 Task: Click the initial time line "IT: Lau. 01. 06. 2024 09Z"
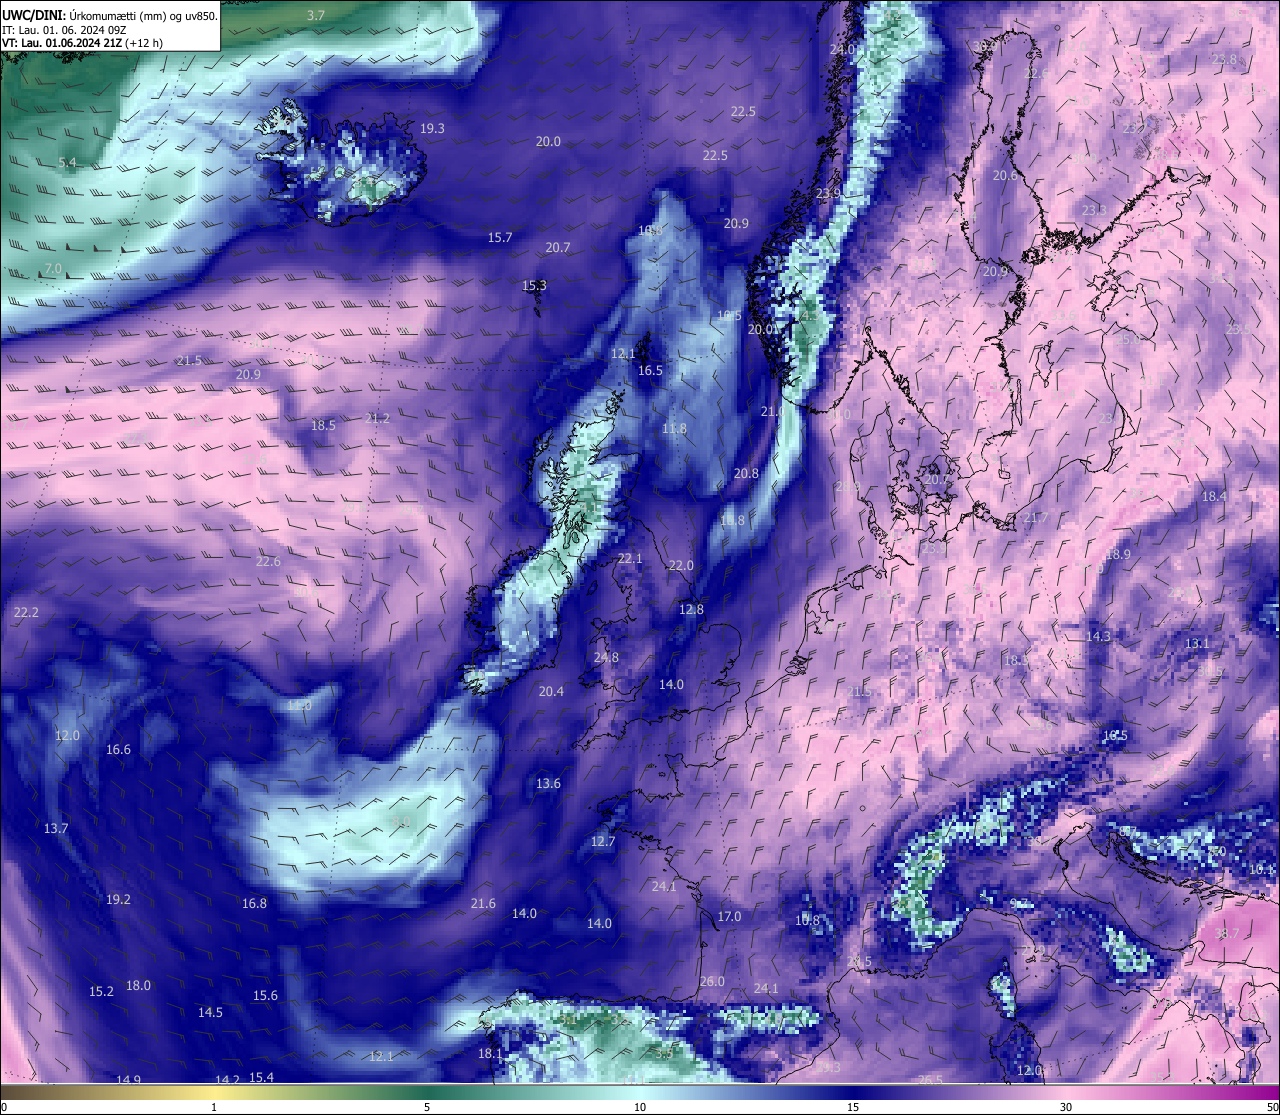[x=64, y=30]
